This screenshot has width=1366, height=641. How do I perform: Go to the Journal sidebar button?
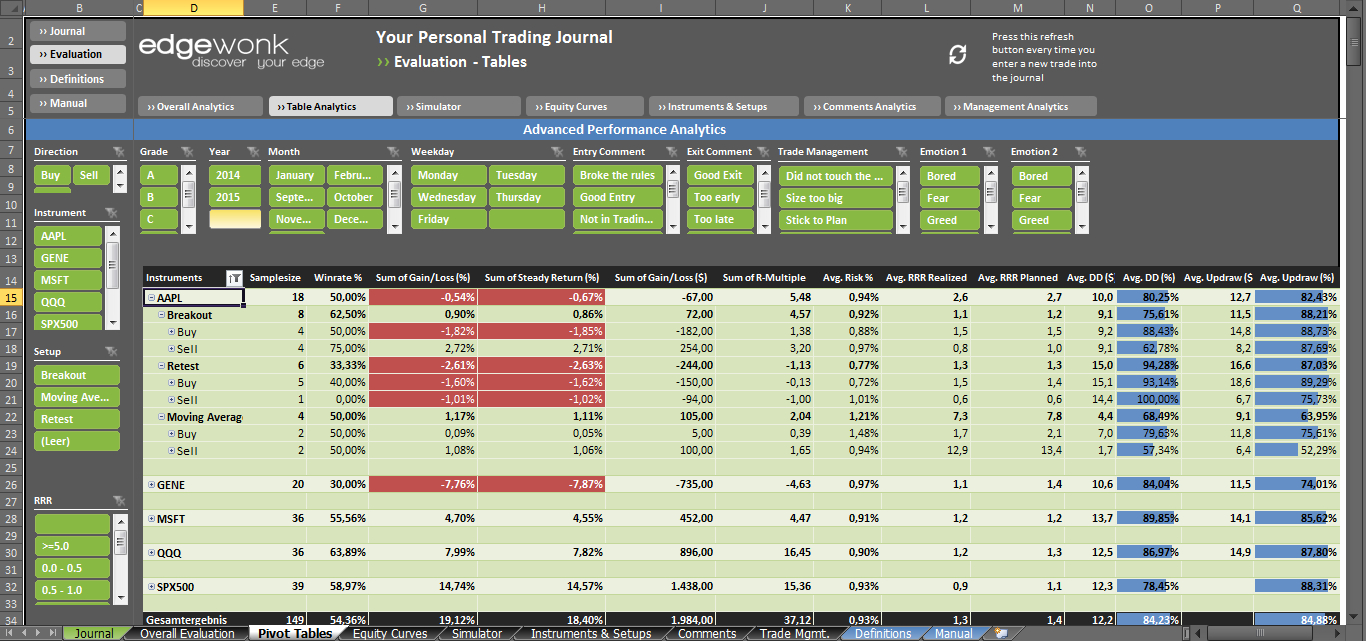[x=77, y=31]
